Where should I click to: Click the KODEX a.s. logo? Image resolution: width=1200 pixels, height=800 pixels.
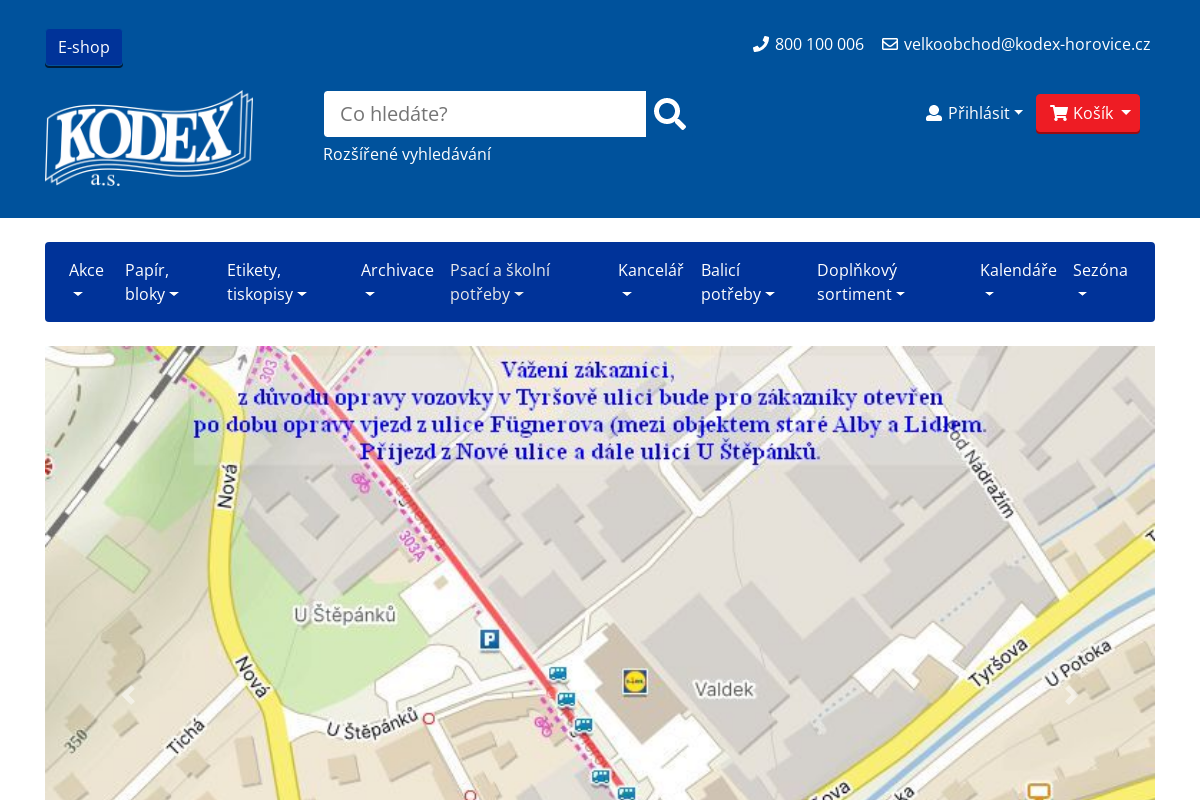[x=148, y=138]
